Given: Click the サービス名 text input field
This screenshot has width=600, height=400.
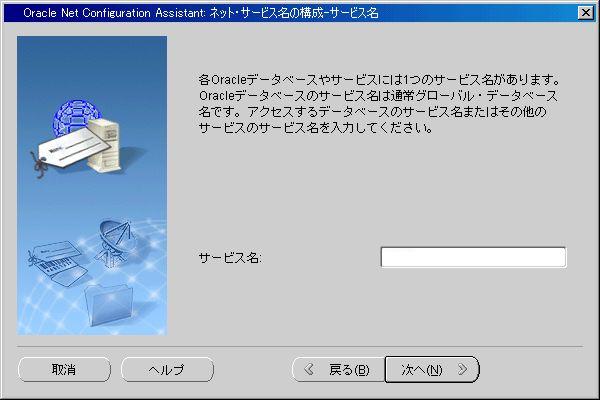Looking at the screenshot, I should pos(473,257).
